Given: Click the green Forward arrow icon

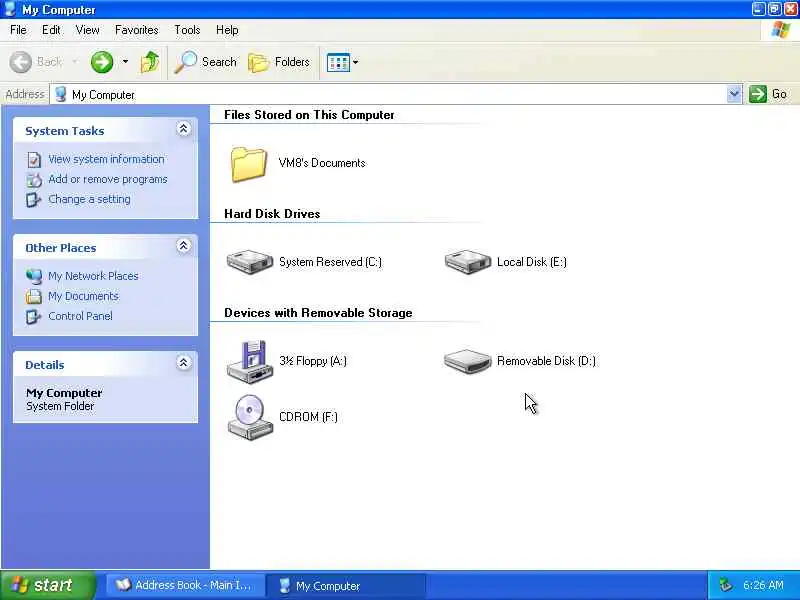Looking at the screenshot, I should (x=102, y=62).
